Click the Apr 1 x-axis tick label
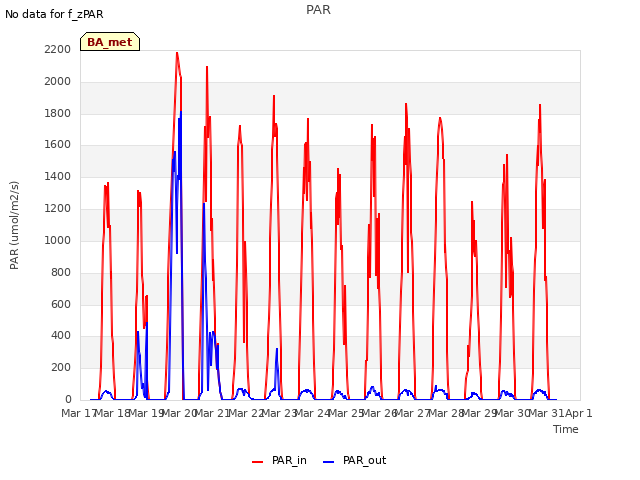The height and width of the screenshot is (480, 640). coord(579,413)
